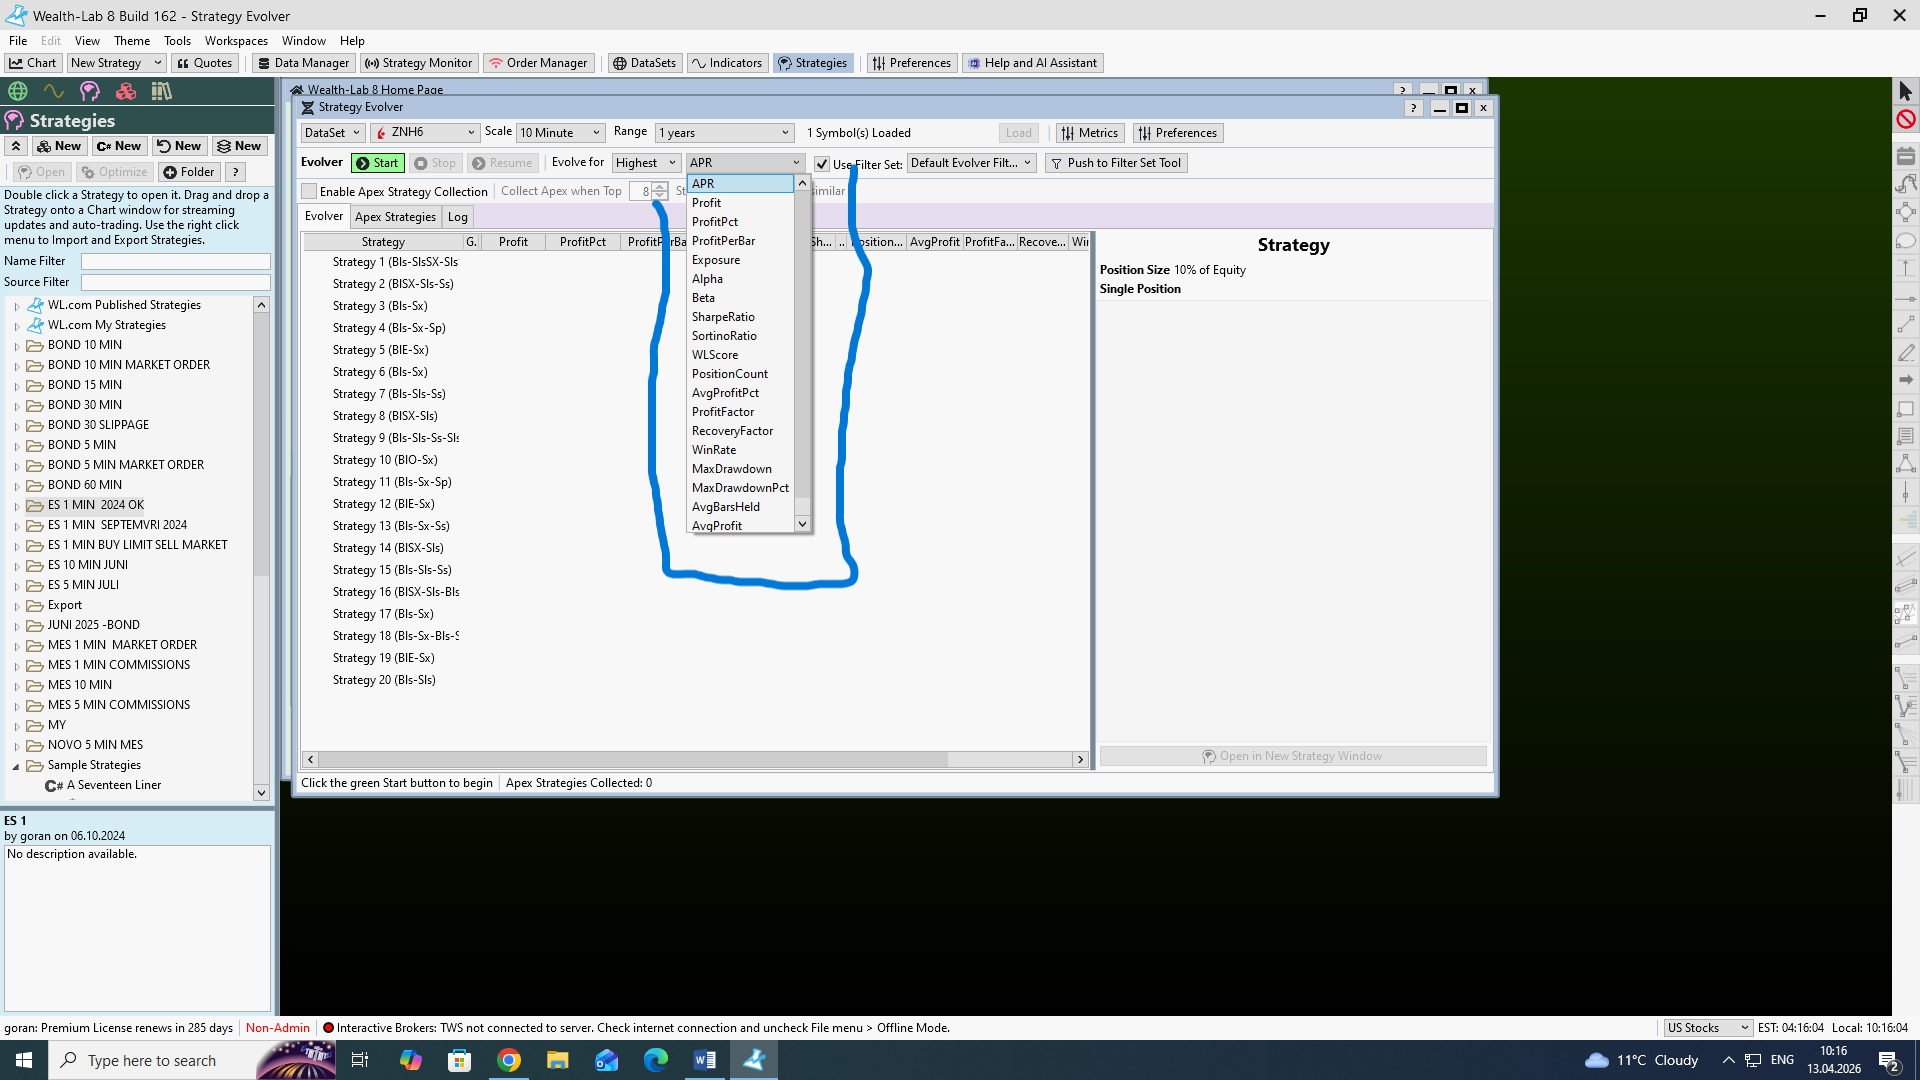
Task: Open the Data Manager tool
Action: [303, 63]
